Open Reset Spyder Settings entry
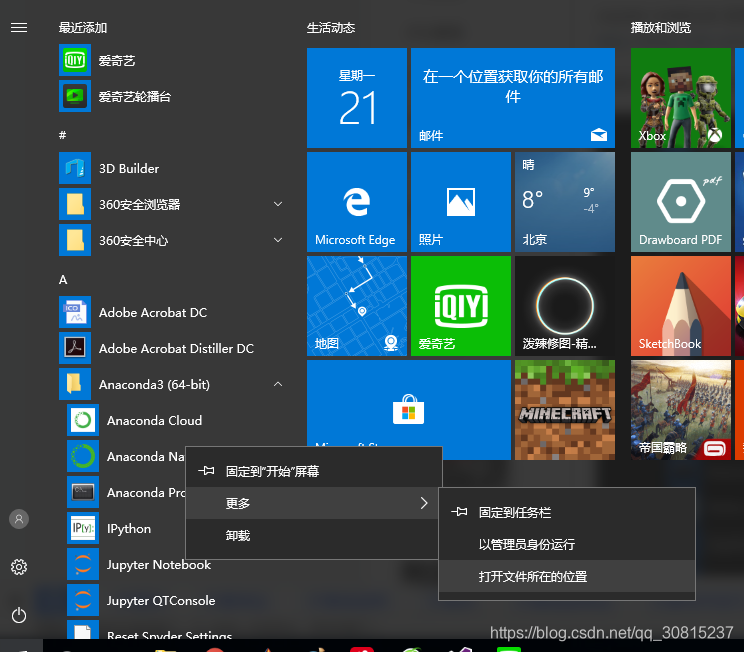Viewport: 744px width, 652px height. coord(171,631)
